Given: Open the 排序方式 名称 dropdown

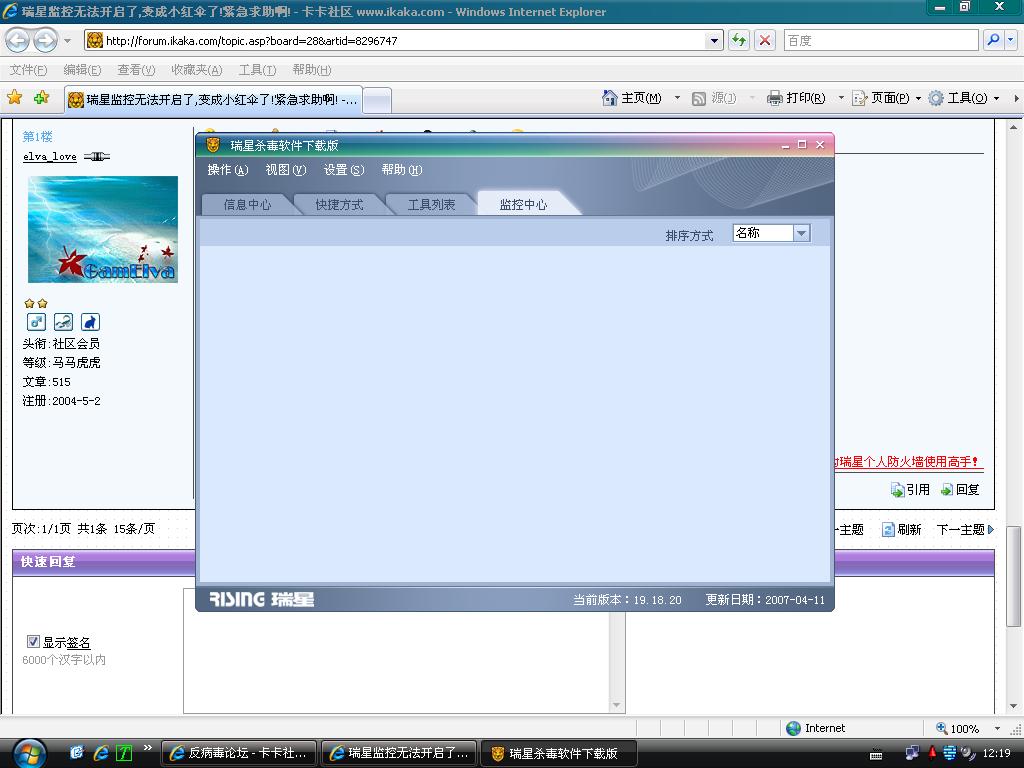Looking at the screenshot, I should coord(771,233).
